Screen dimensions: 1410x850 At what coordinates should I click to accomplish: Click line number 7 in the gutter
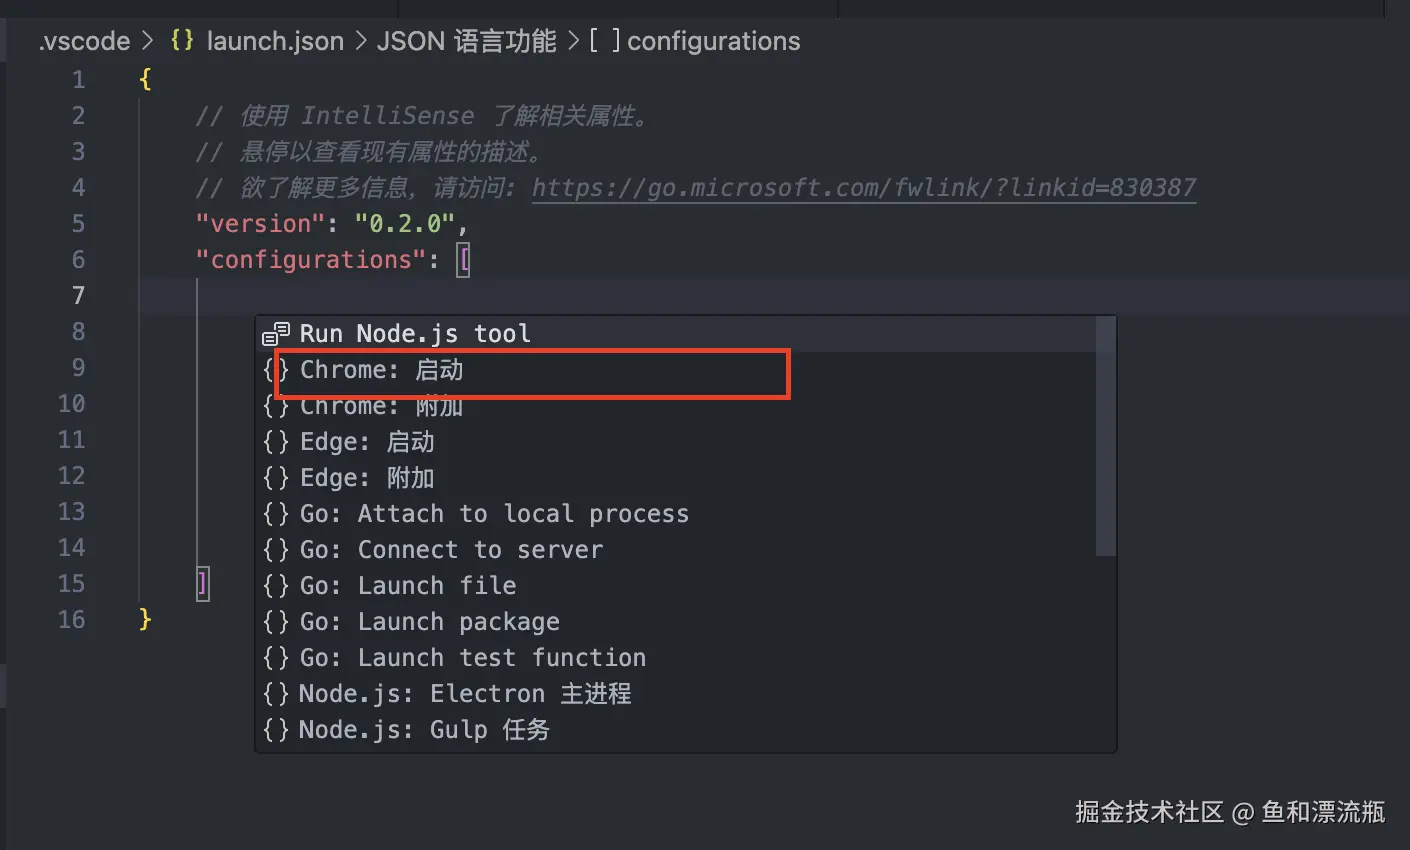pyautogui.click(x=79, y=295)
